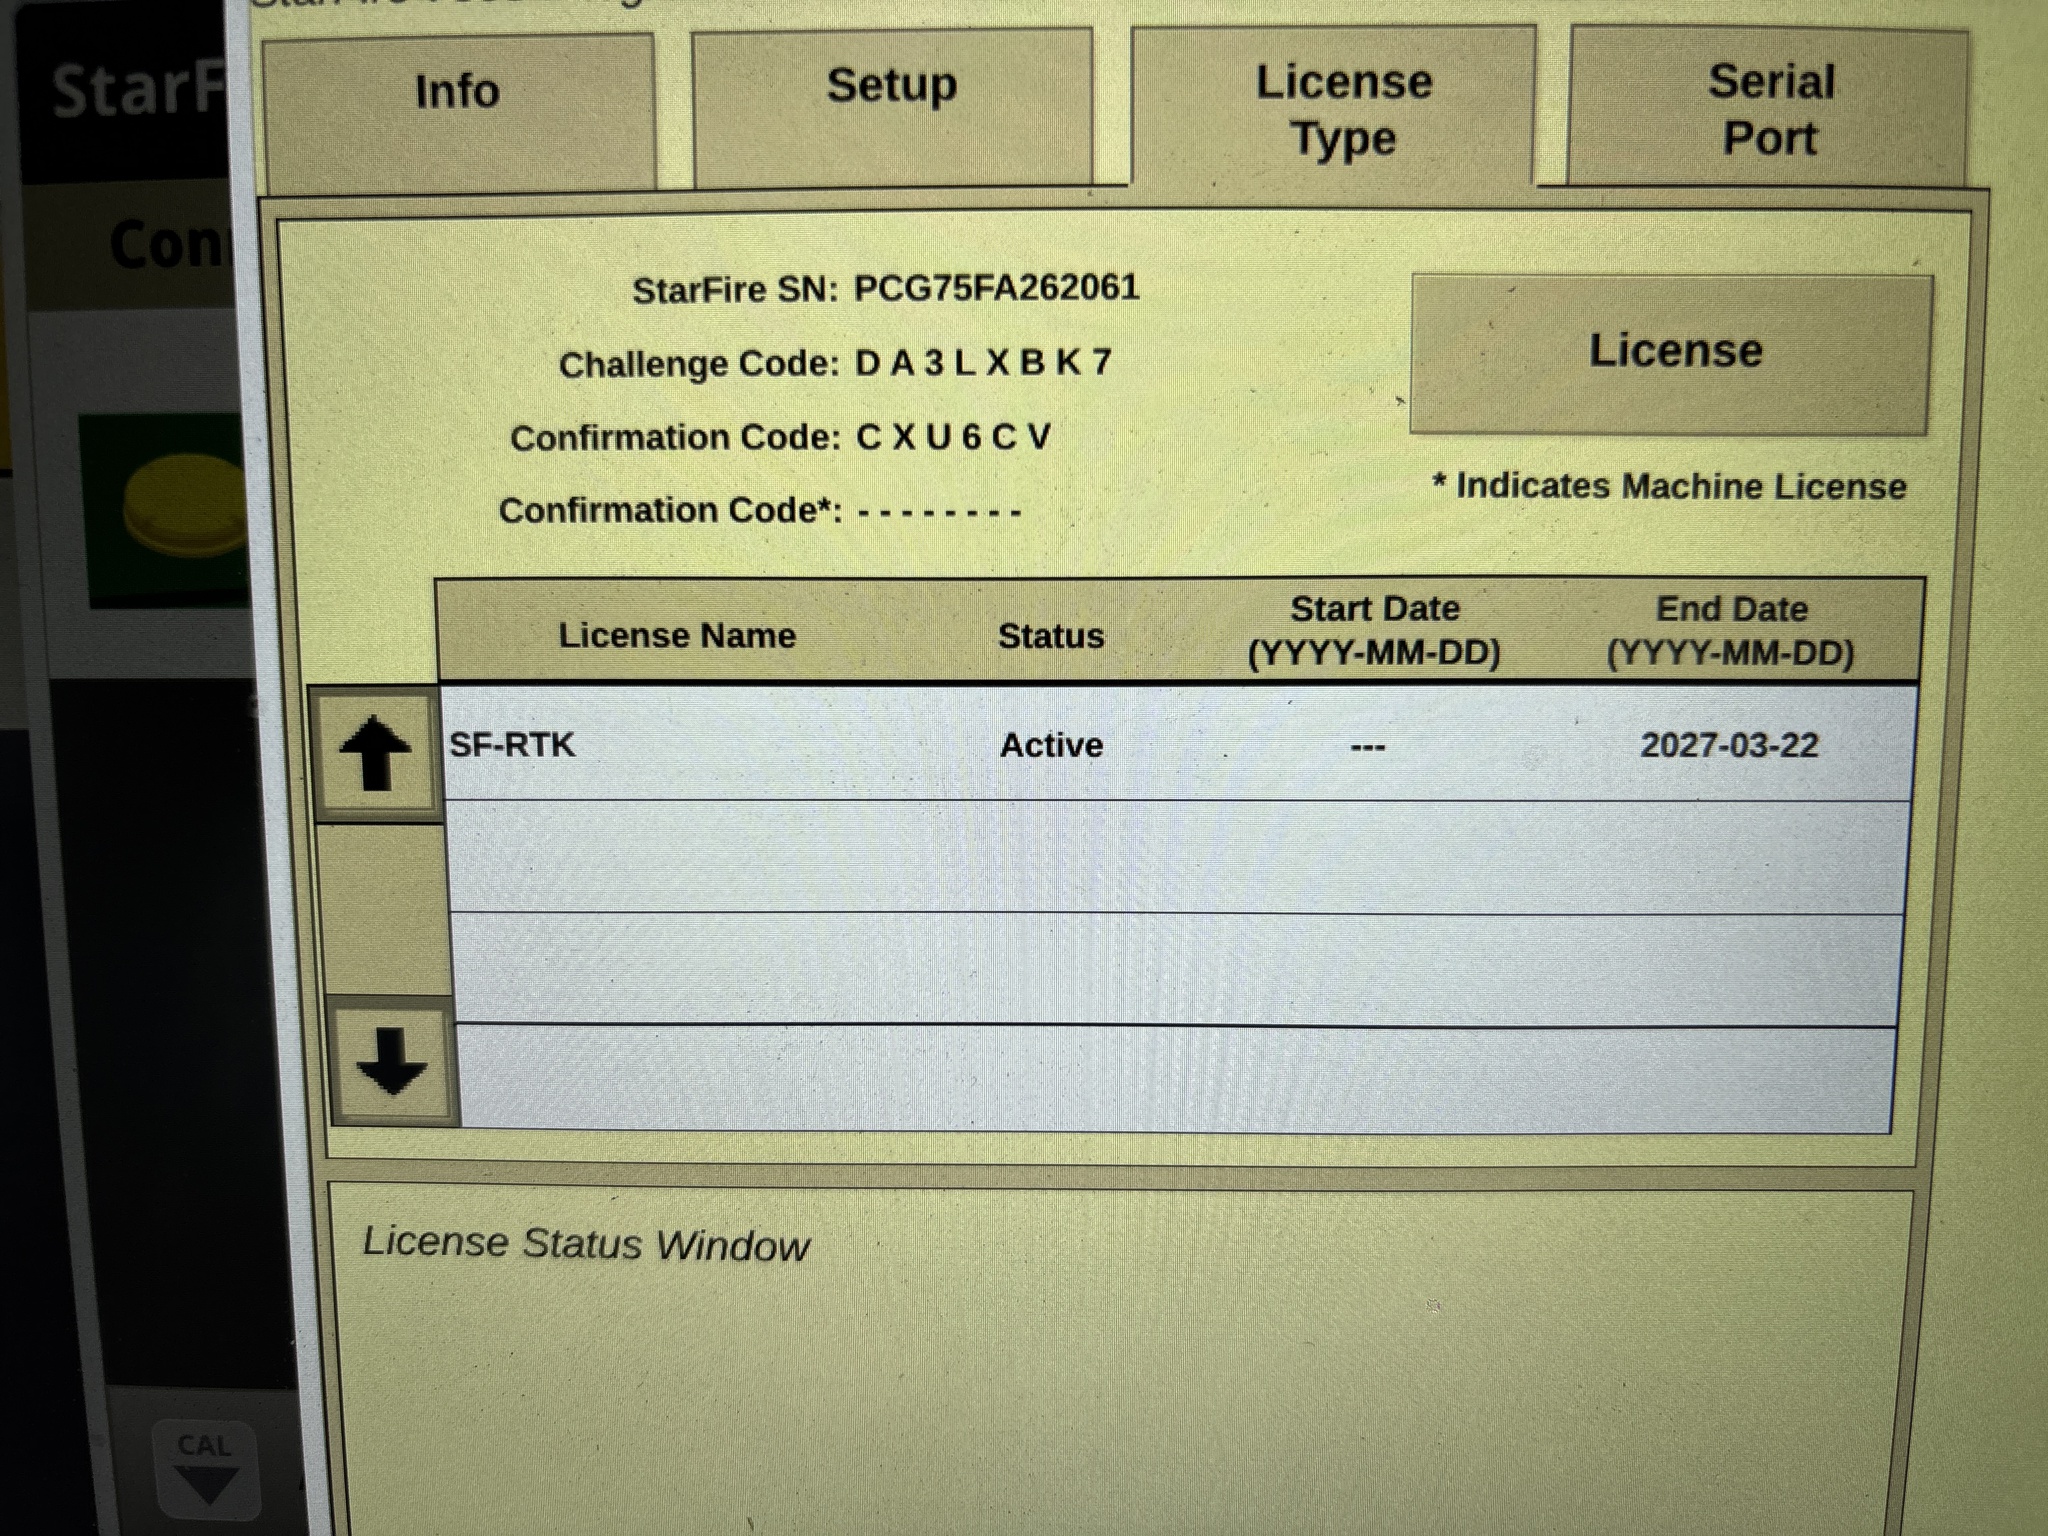Click the Status column header
2048x1536 pixels.
pyautogui.click(x=1051, y=636)
